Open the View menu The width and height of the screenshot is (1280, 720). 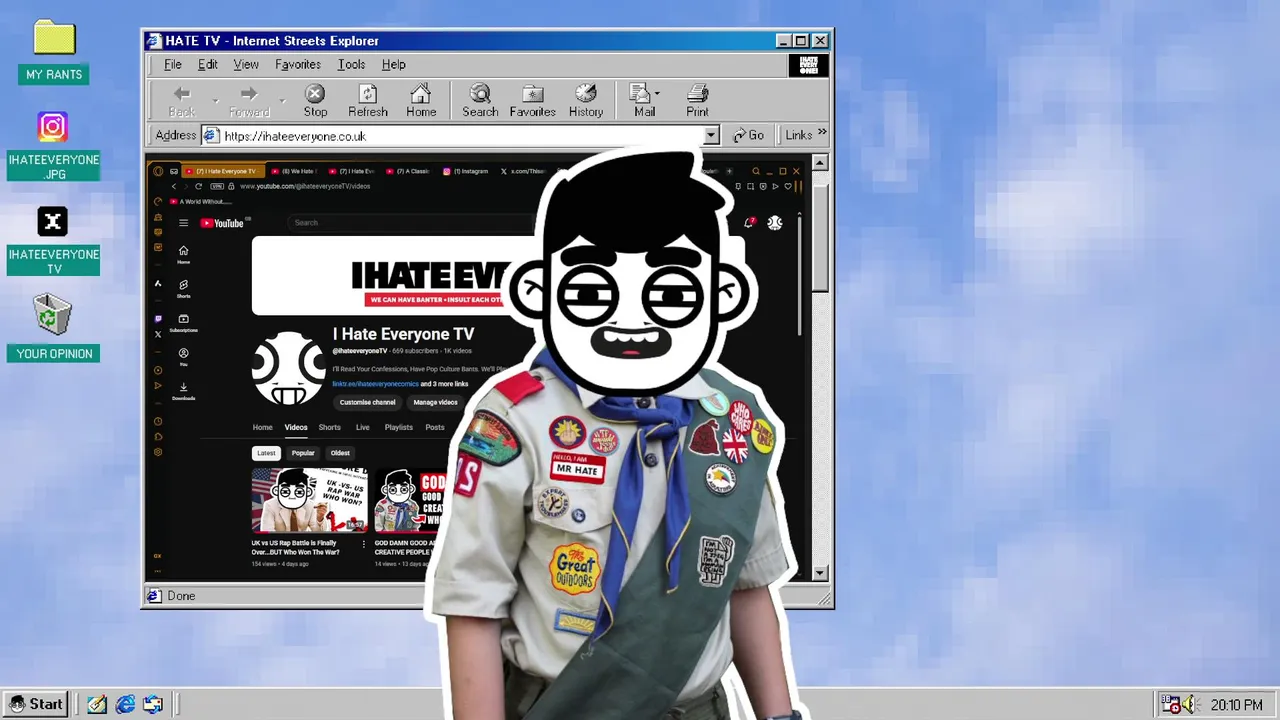(x=246, y=64)
